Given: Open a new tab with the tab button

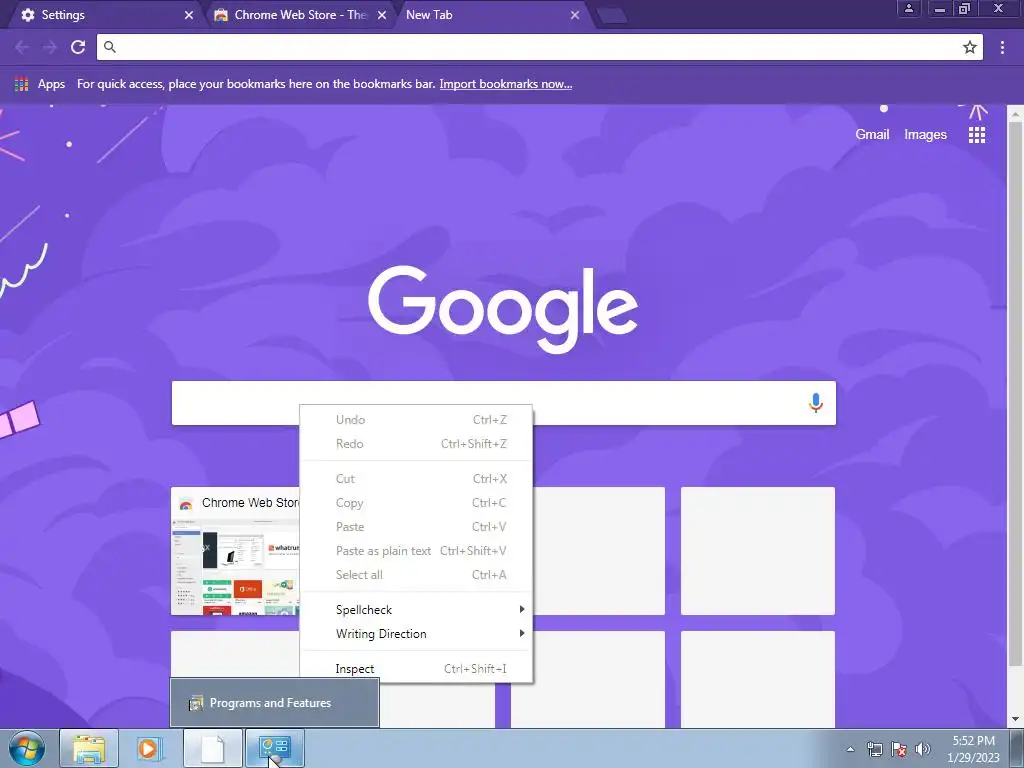Looking at the screenshot, I should 612,16.
